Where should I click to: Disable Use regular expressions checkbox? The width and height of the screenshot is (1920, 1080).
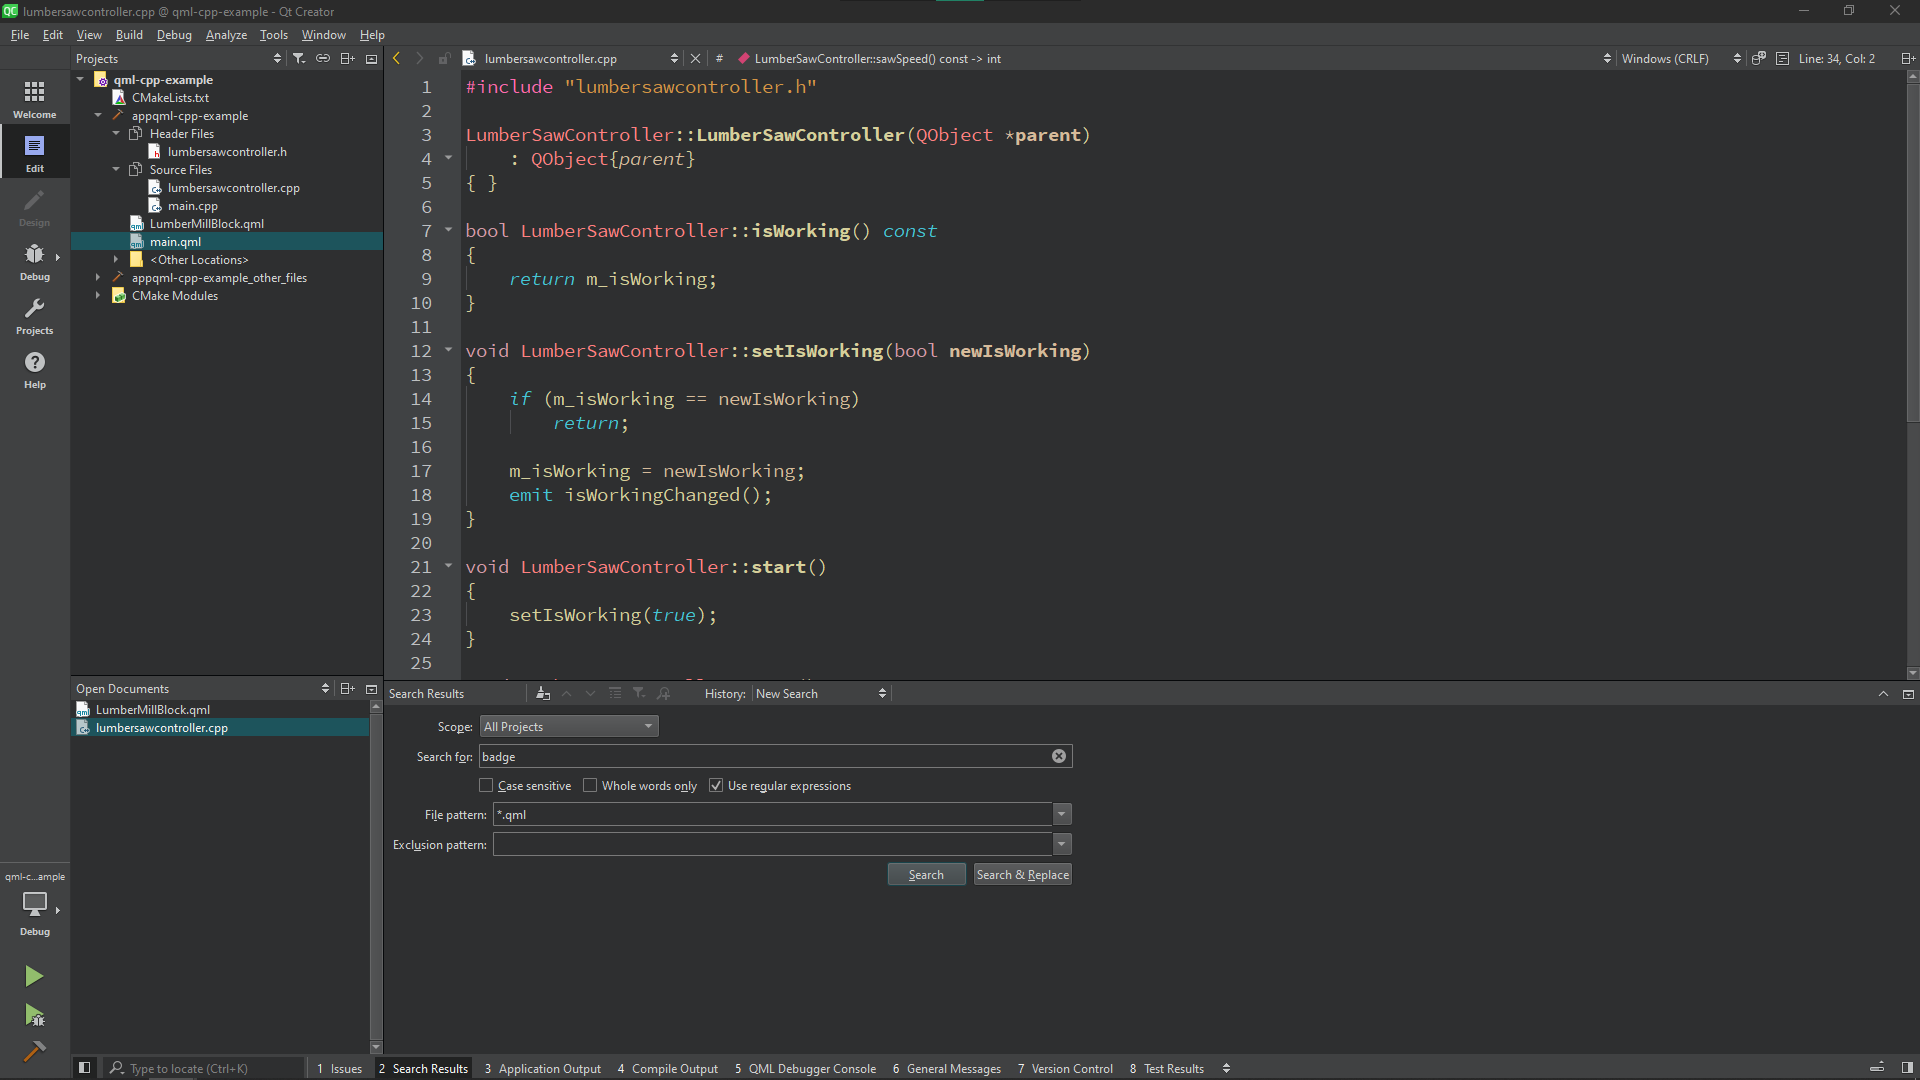[716, 786]
